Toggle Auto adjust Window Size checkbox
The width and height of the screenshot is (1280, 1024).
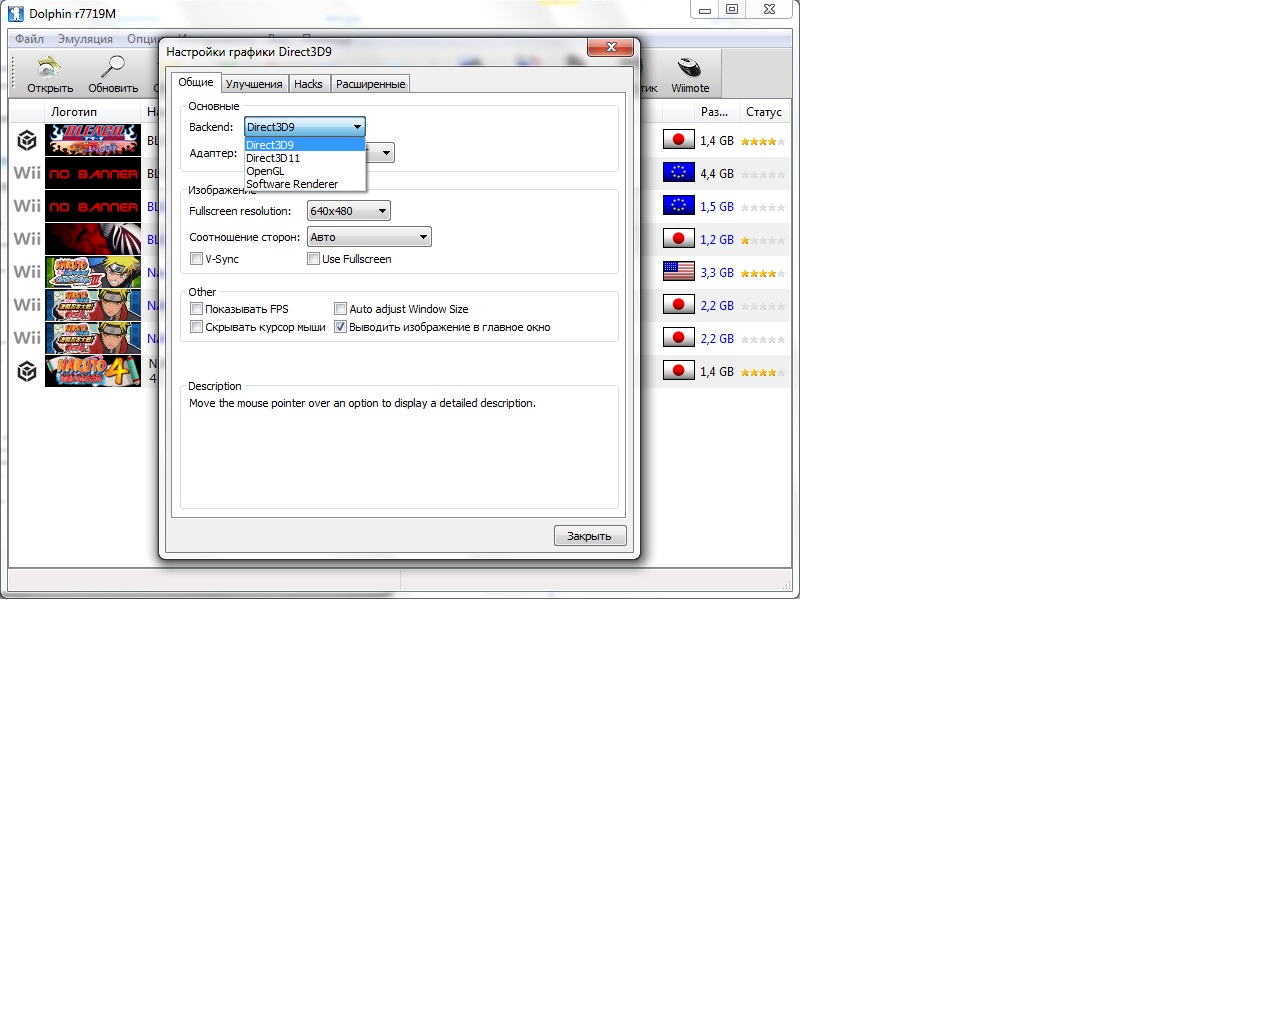[341, 309]
